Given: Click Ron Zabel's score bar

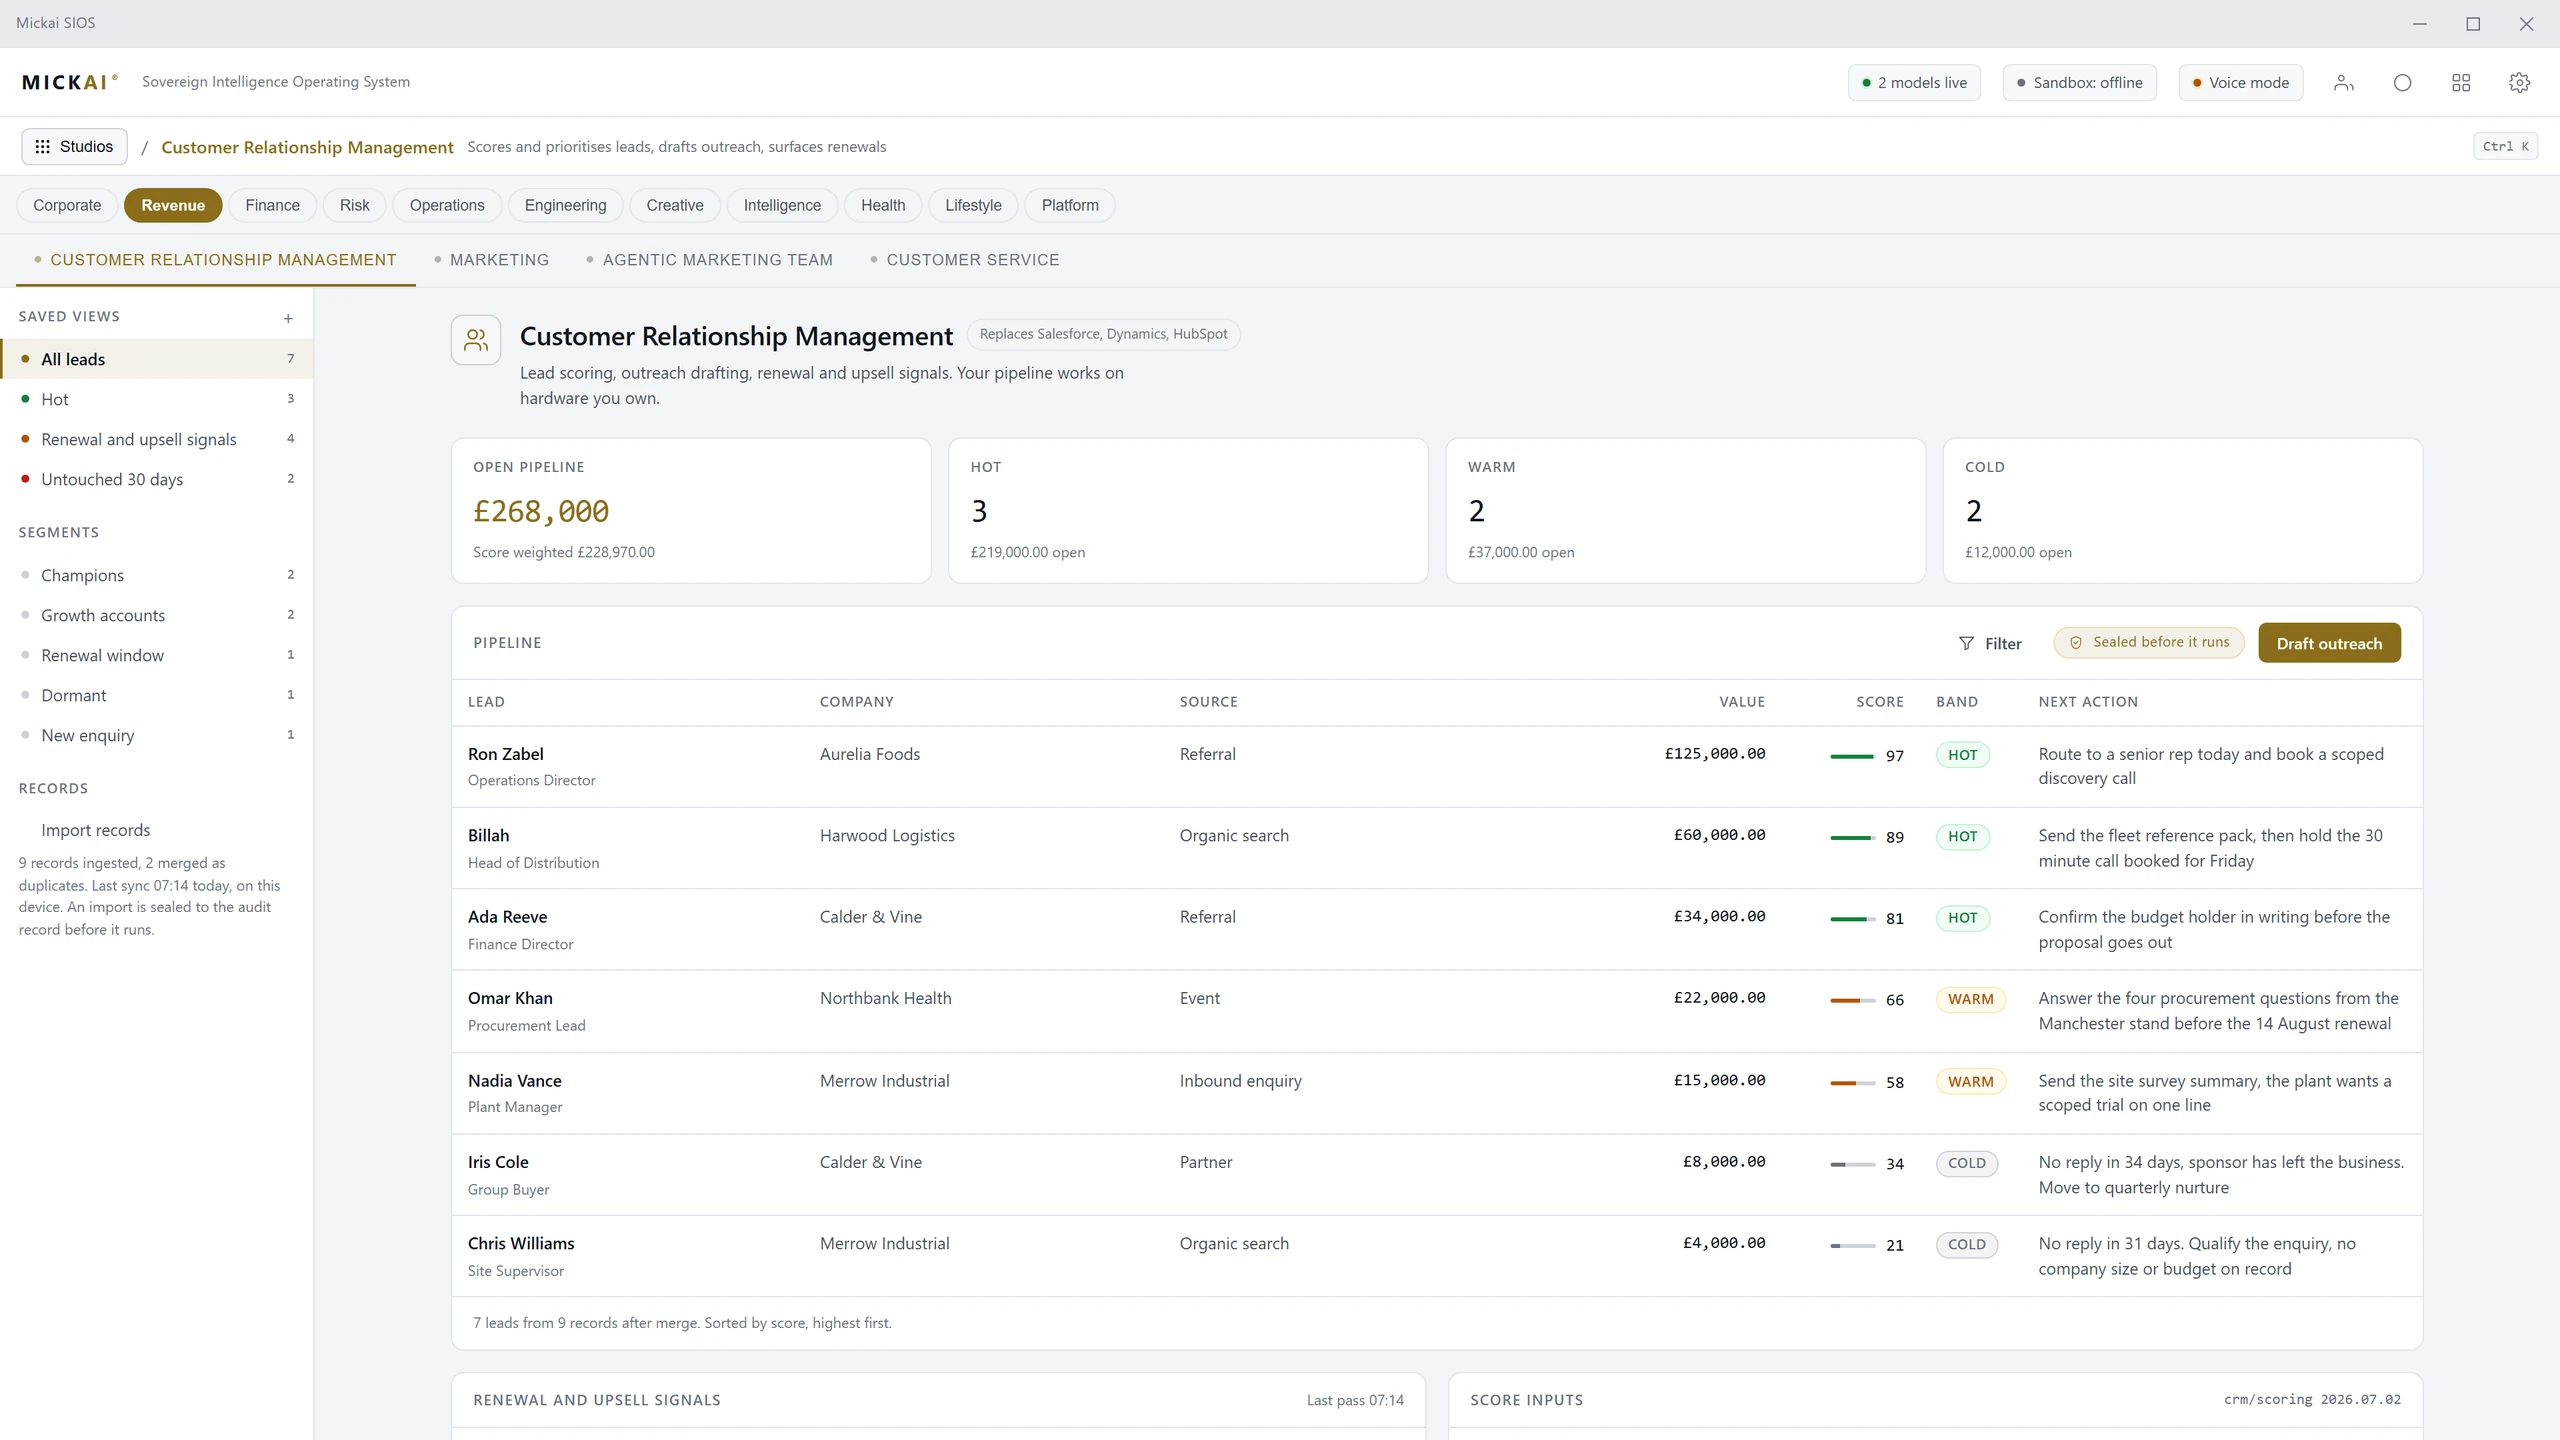Looking at the screenshot, I should pyautogui.click(x=1852, y=756).
